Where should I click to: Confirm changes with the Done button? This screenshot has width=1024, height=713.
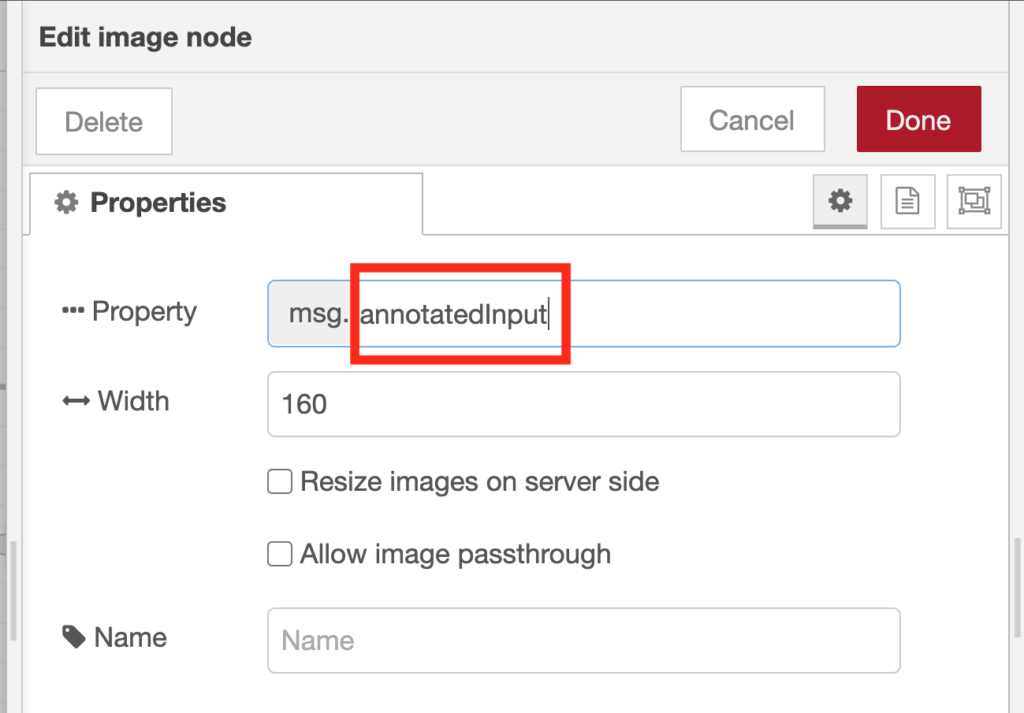pyautogui.click(x=918, y=119)
